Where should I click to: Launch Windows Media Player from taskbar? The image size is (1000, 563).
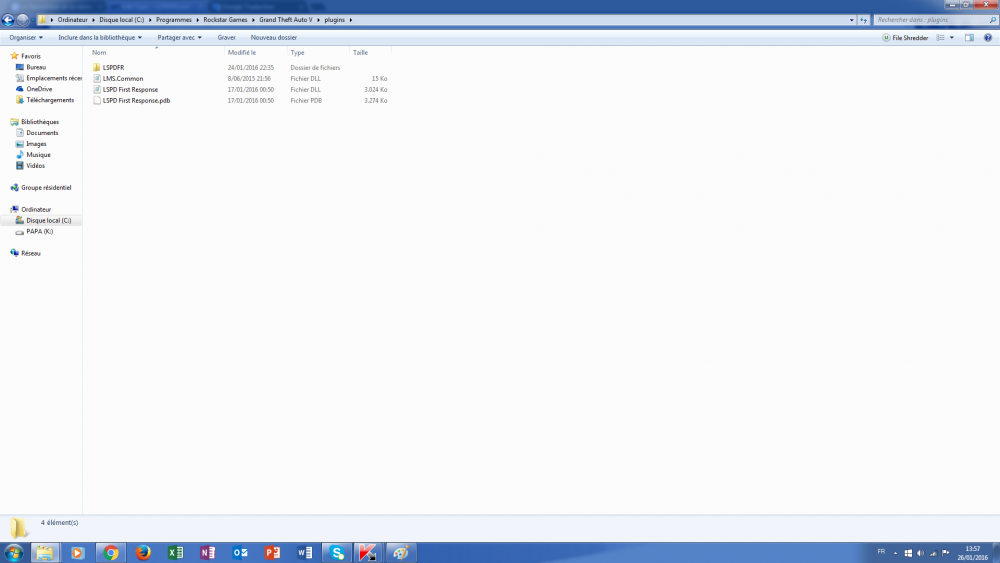77,553
